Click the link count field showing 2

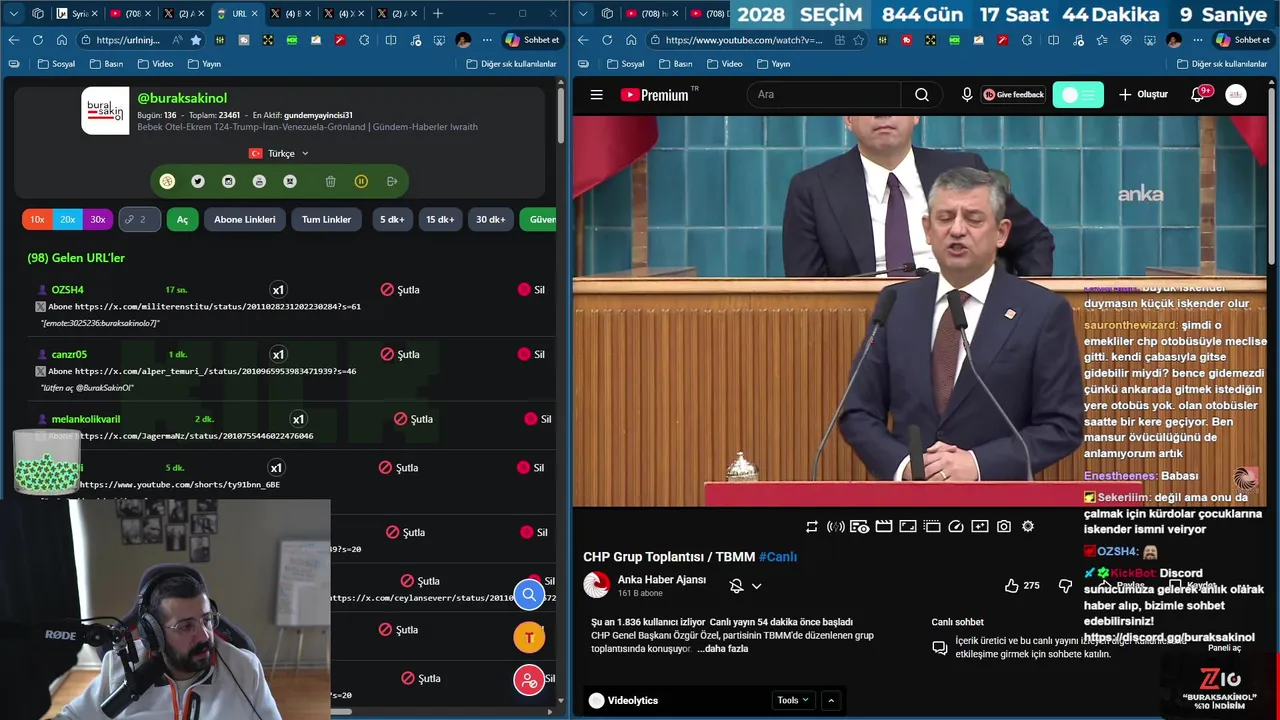[139, 219]
